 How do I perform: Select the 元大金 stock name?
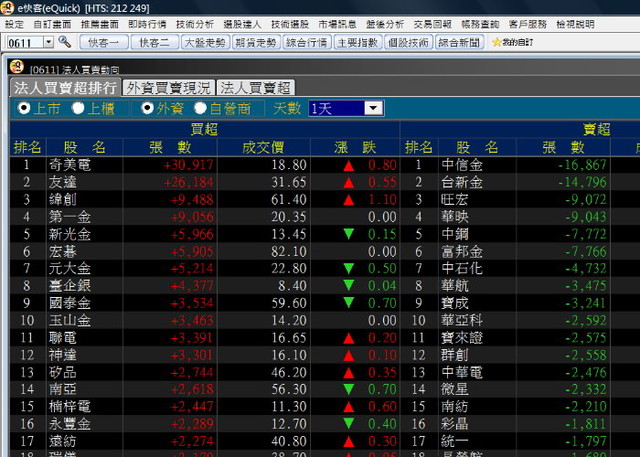click(69, 268)
